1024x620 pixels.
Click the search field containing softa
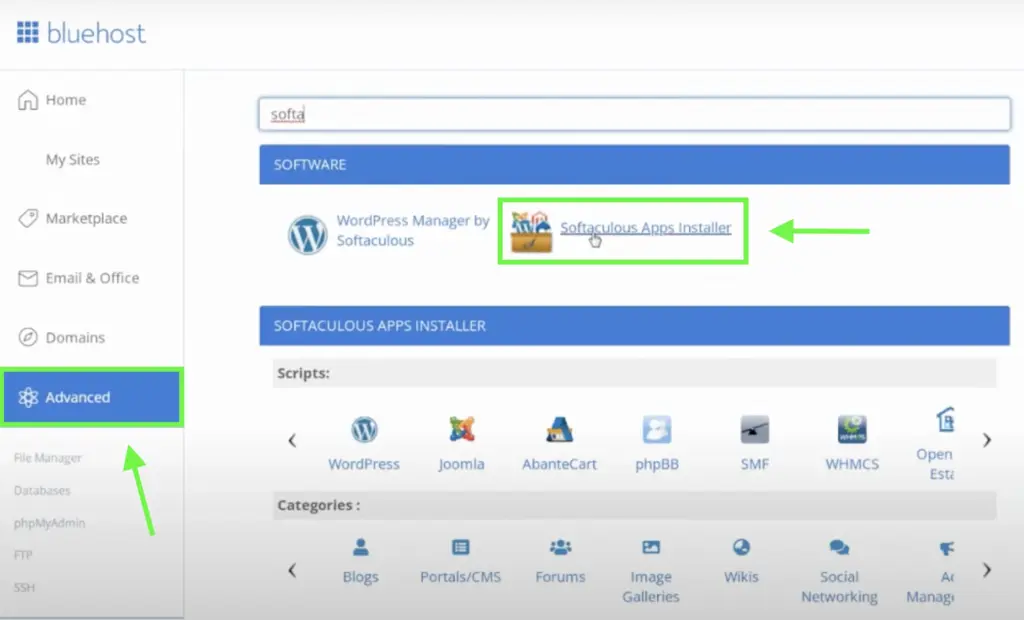pos(634,114)
